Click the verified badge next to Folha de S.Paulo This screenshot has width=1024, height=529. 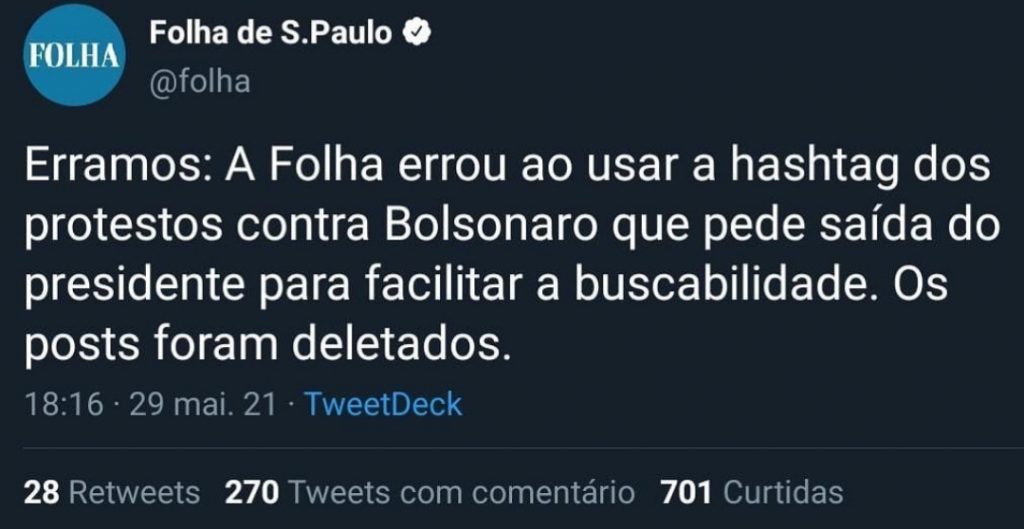[x=414, y=33]
